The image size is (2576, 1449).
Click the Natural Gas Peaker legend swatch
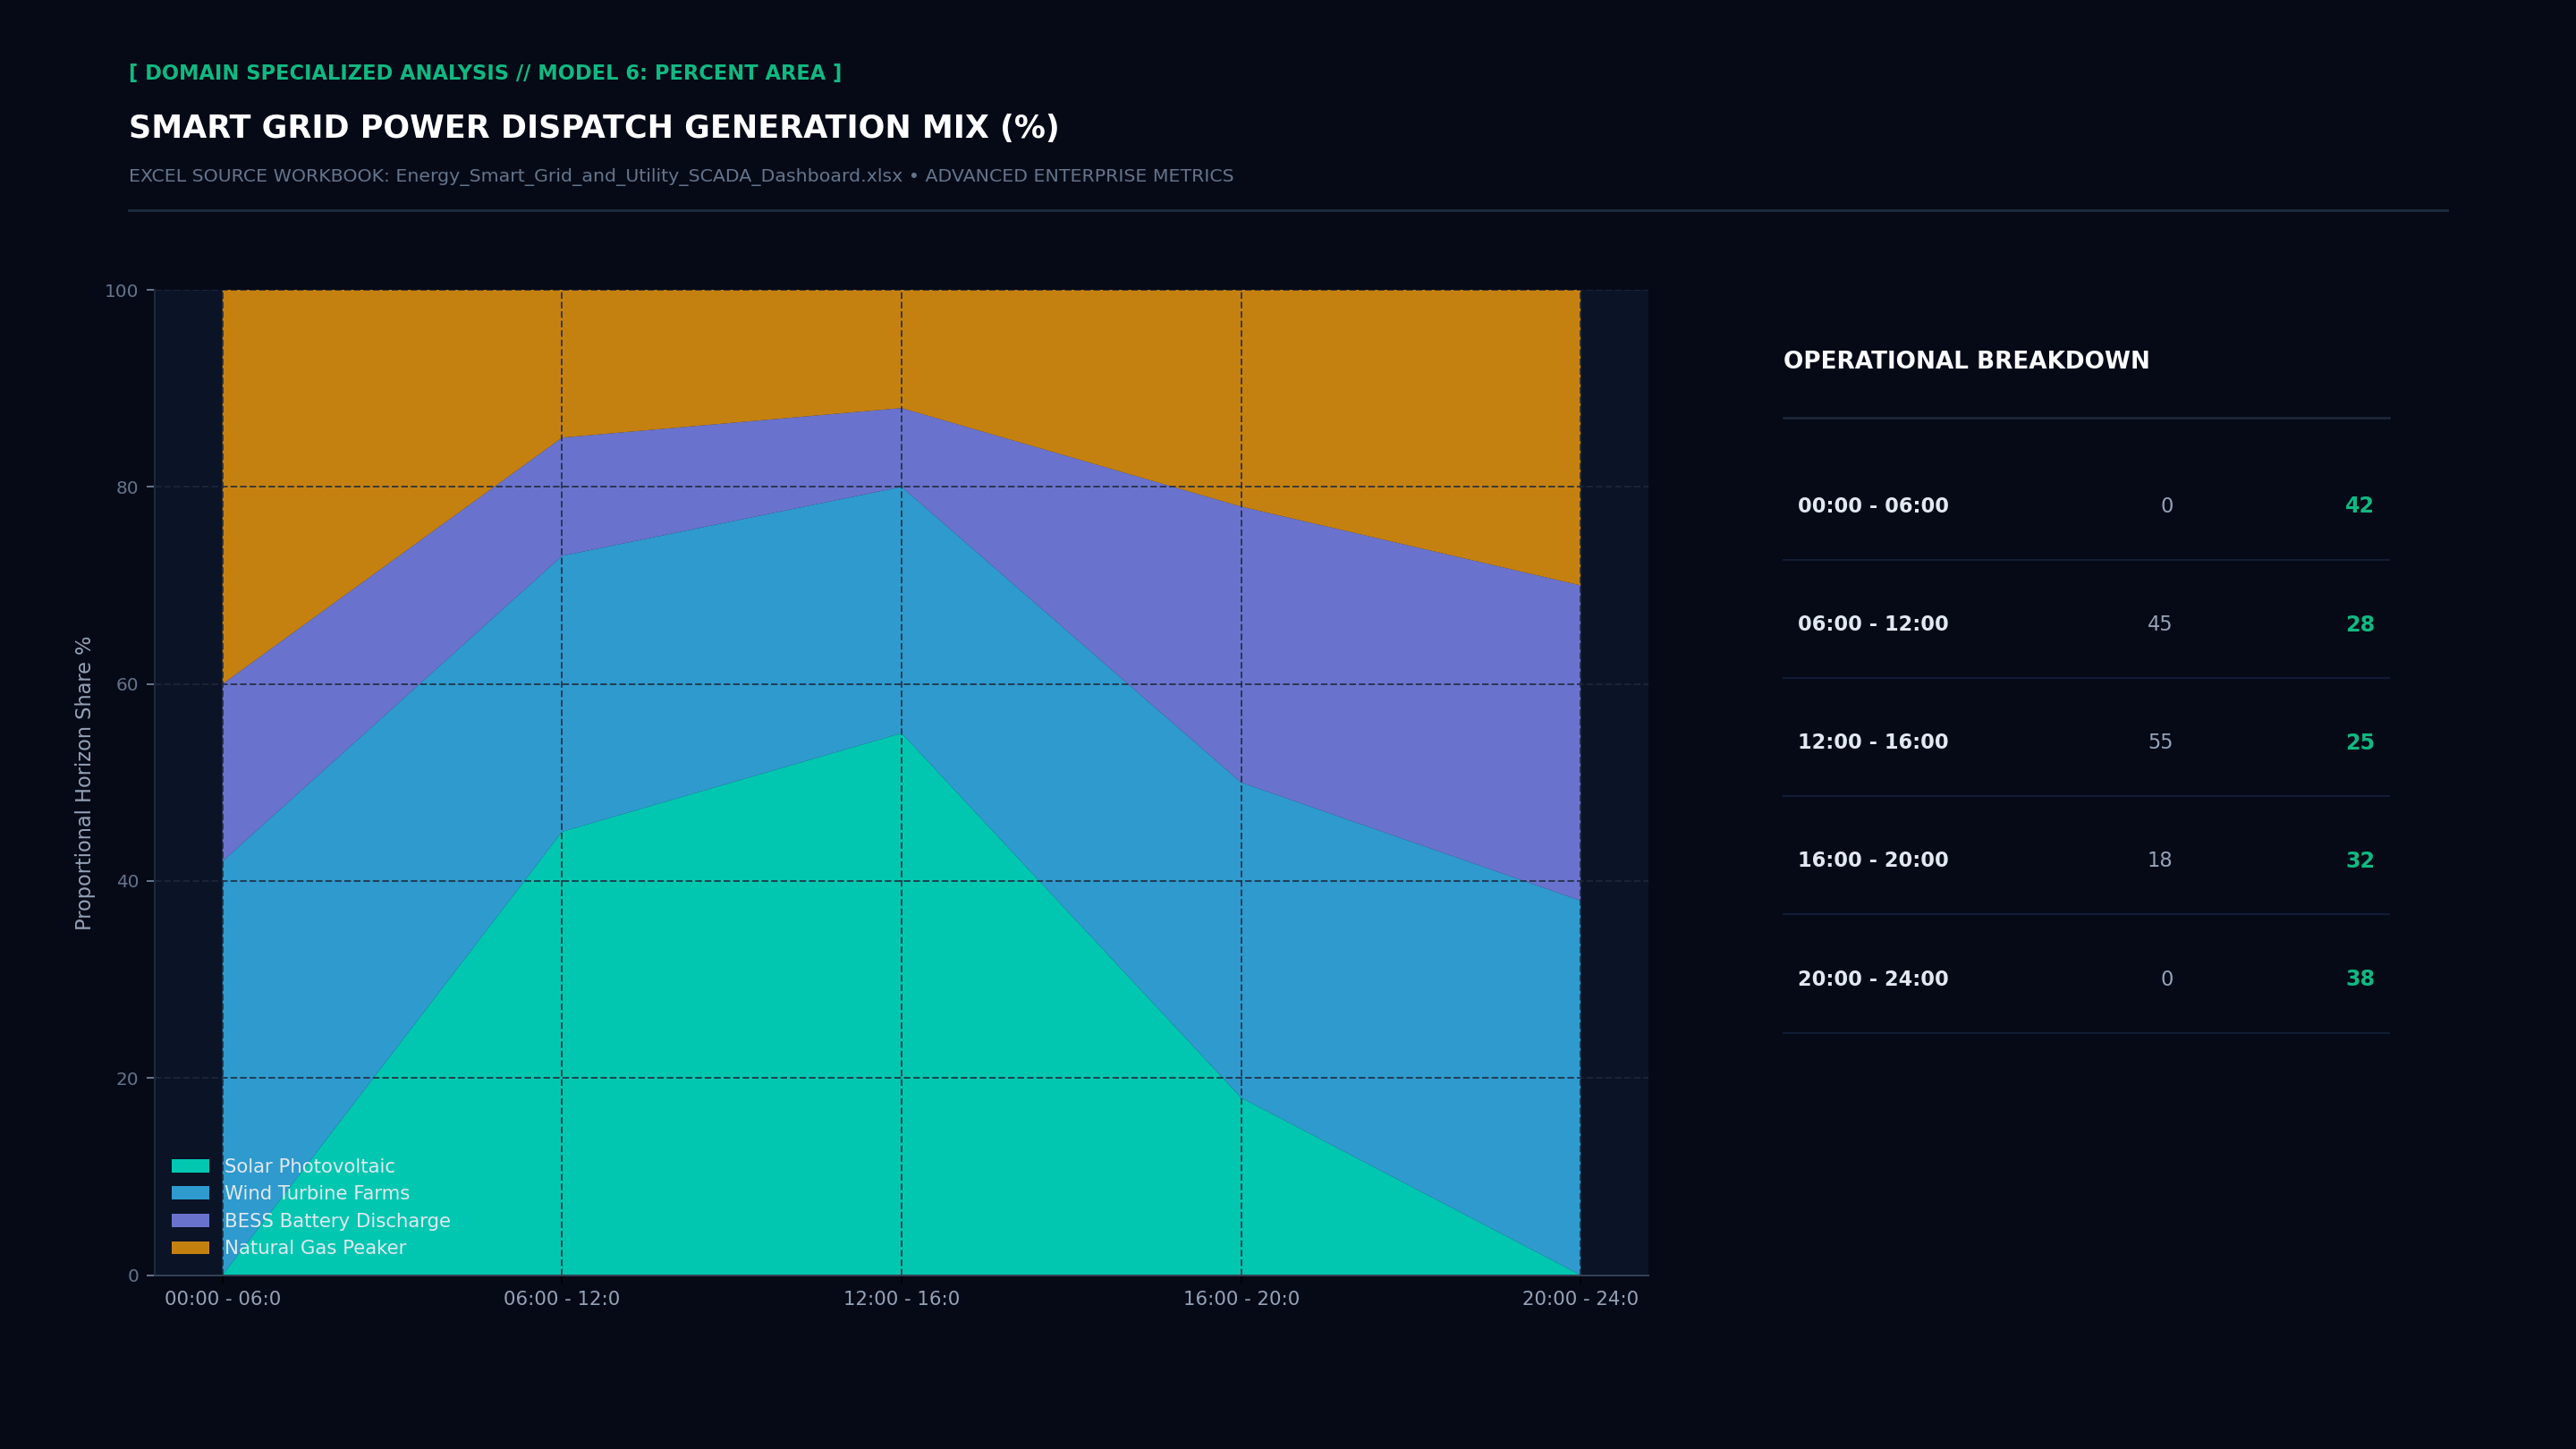click(x=190, y=1248)
